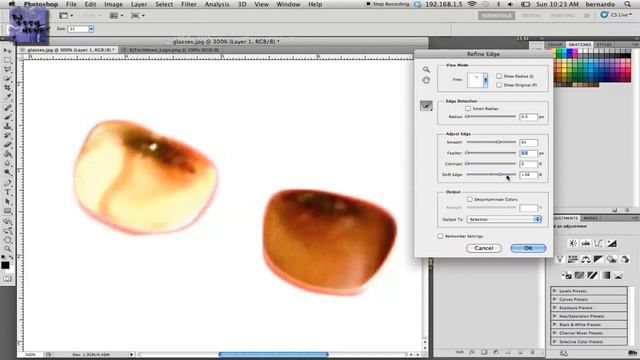
Task: Open the brush Size dropdown in options bar
Action: [x=91, y=29]
